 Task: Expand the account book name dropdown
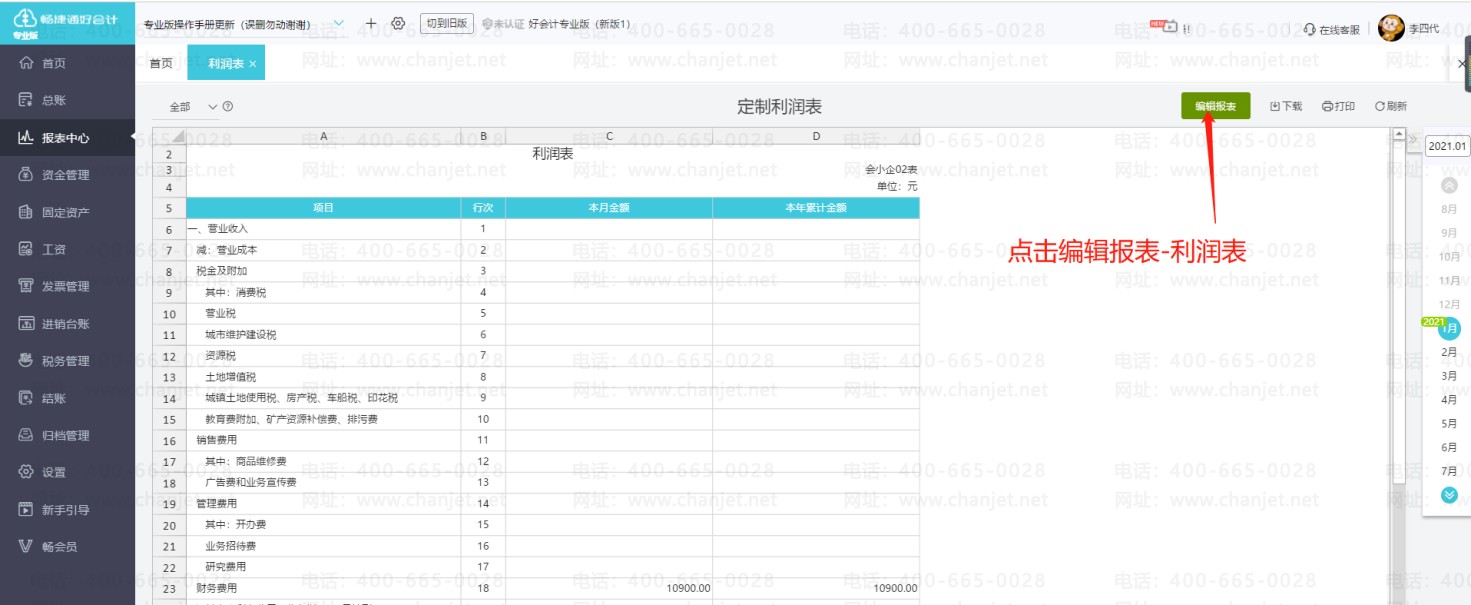pos(338,23)
